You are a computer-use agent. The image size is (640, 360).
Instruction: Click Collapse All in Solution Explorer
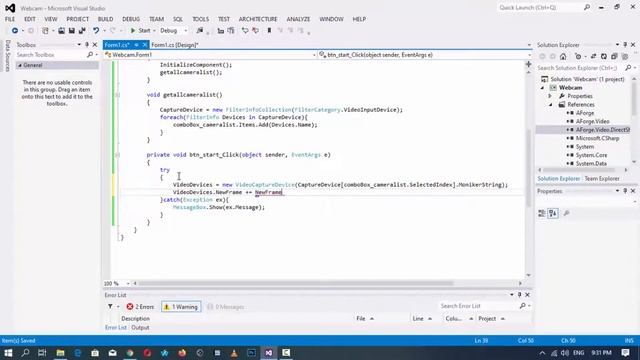[614, 56]
